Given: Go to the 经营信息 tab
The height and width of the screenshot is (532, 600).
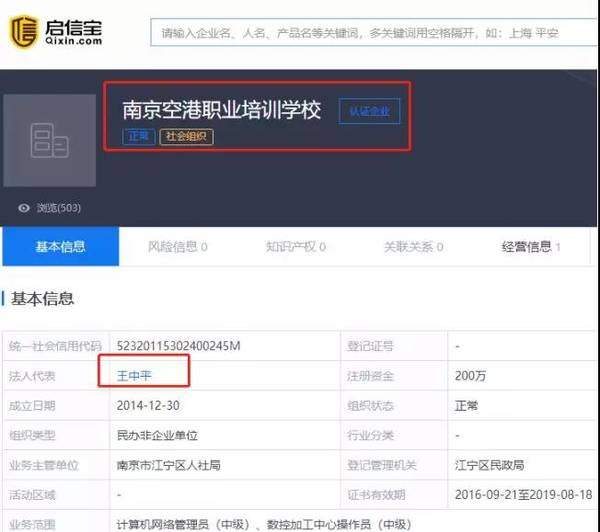Looking at the screenshot, I should click(x=531, y=247).
